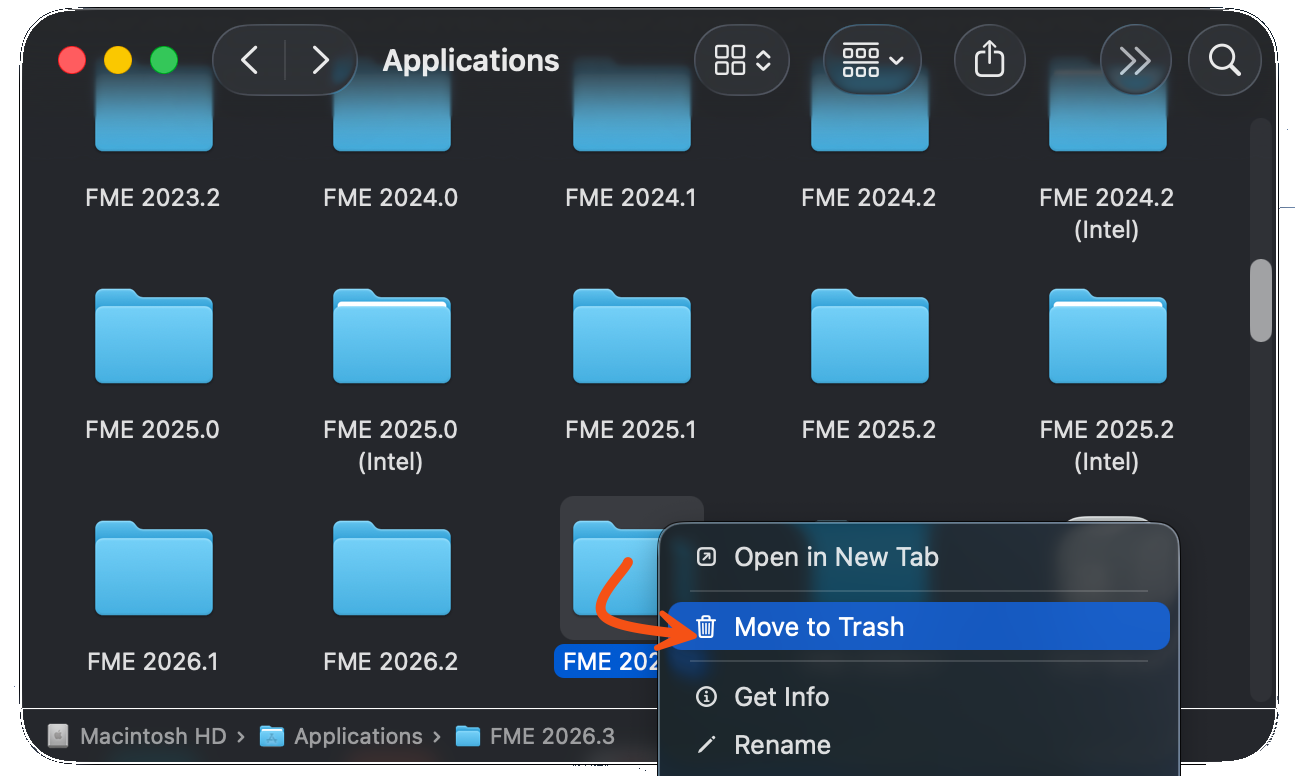Choose Open in New Tab from context menu
The image size is (1296, 776).
click(918, 557)
